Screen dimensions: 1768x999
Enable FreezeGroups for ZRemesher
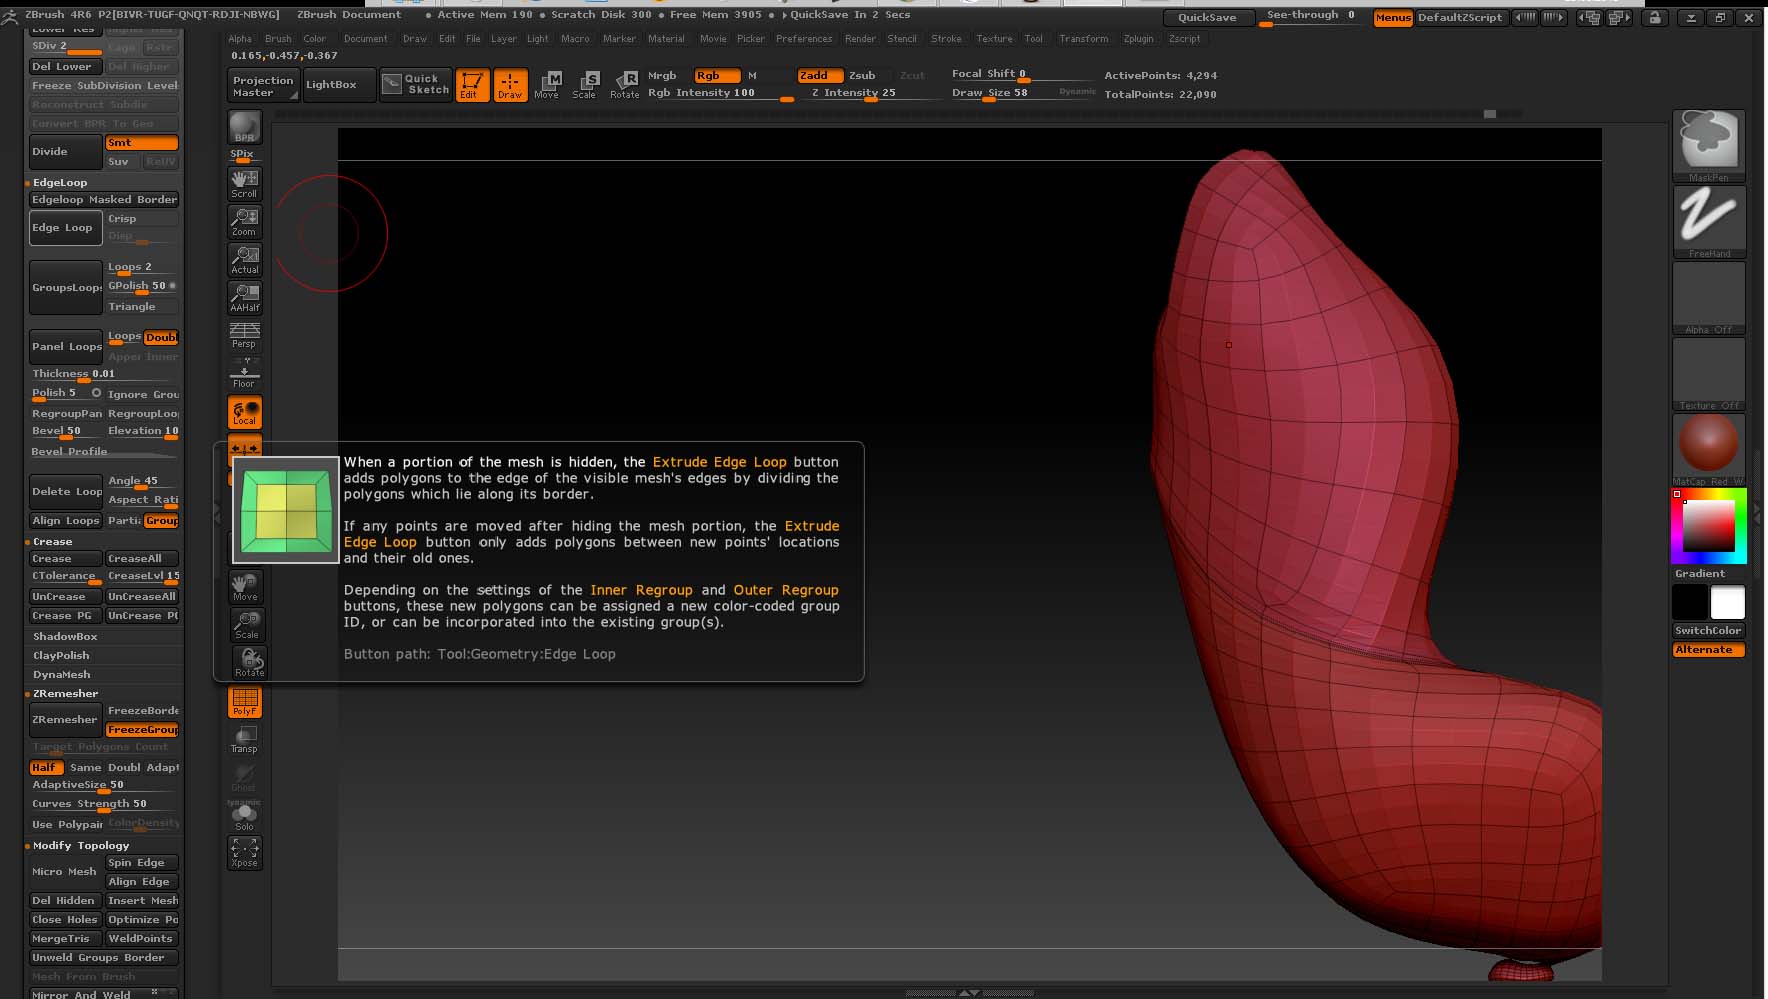pos(142,730)
